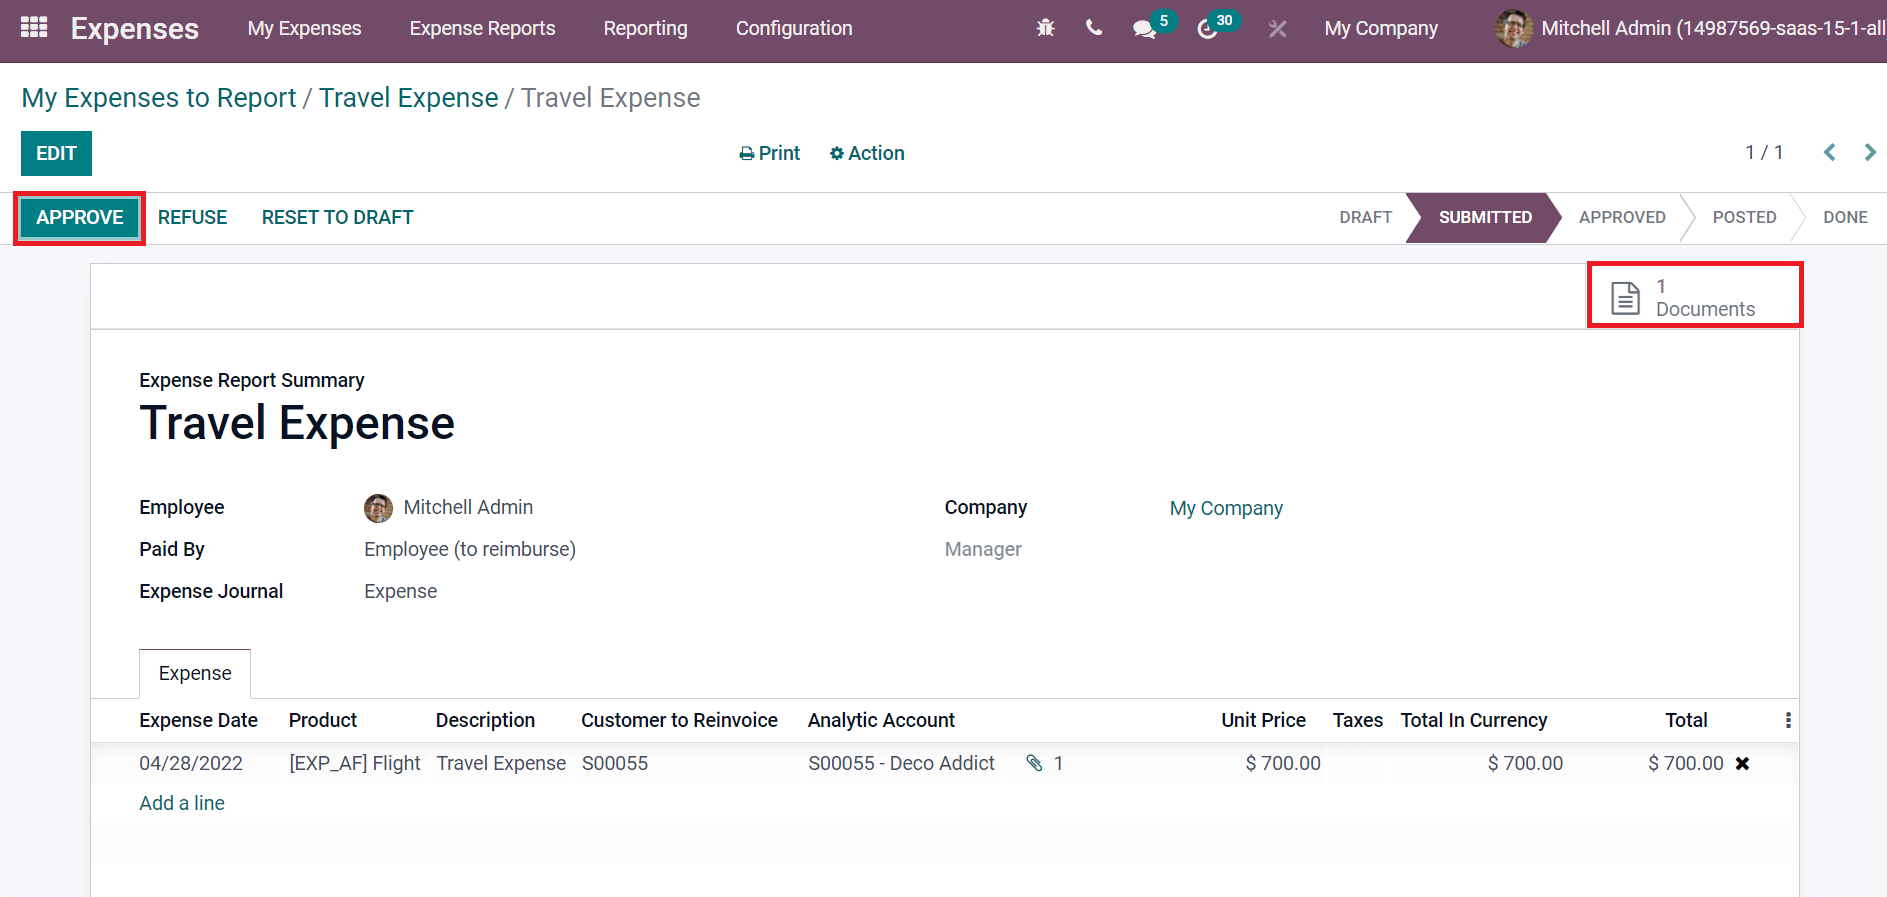Click the REFUSE button
The width and height of the screenshot is (1887, 897).
pyautogui.click(x=192, y=217)
